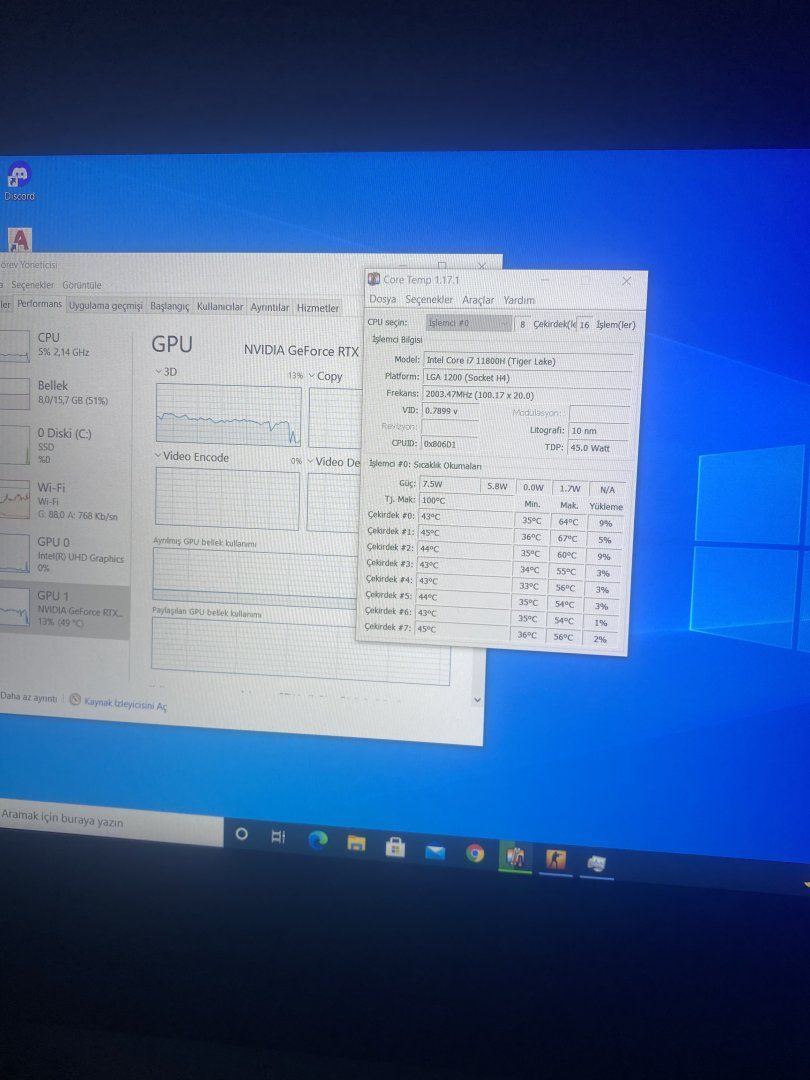Click the VID value 0.7899 v

[450, 411]
